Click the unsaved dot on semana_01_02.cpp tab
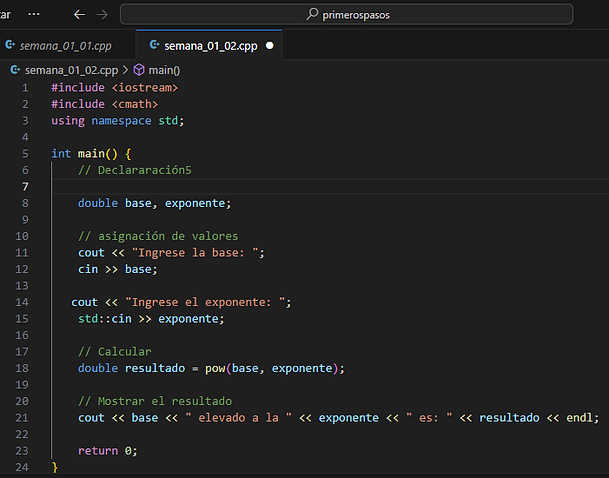This screenshot has height=478, width=609. pyautogui.click(x=270, y=46)
